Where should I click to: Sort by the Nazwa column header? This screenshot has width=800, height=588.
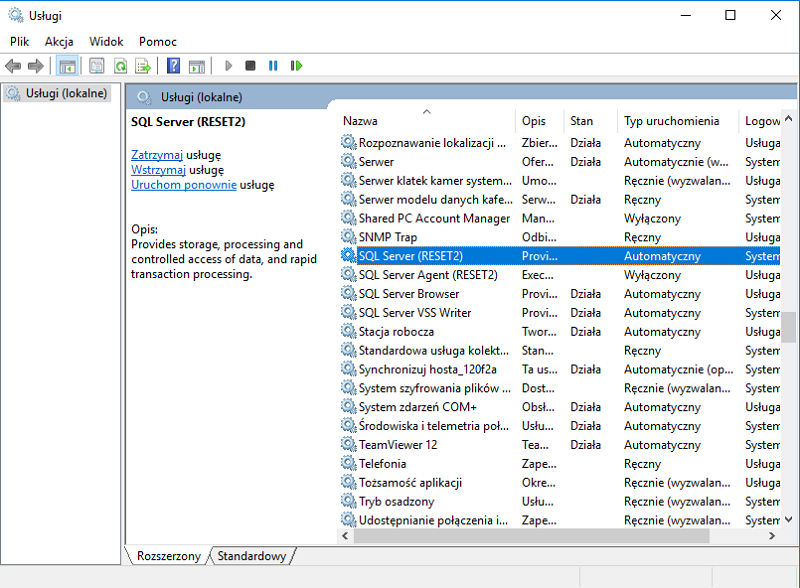click(x=427, y=121)
